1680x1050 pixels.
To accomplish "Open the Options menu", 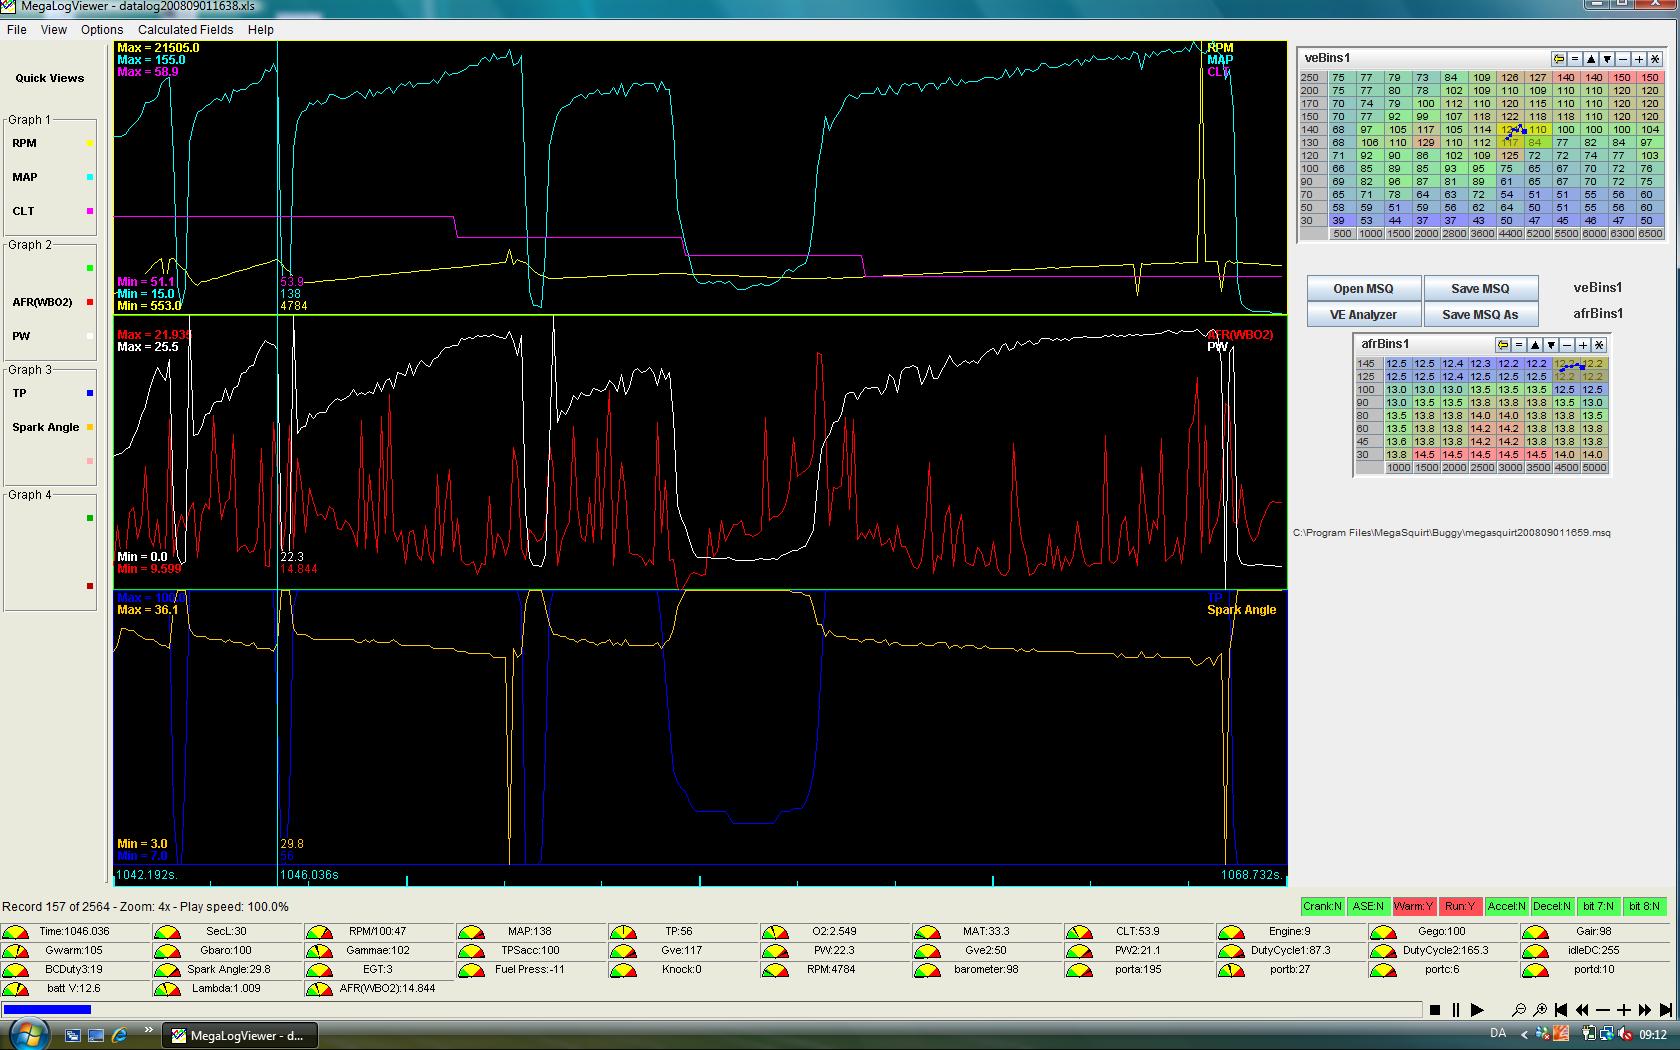I will pyautogui.click(x=102, y=29).
